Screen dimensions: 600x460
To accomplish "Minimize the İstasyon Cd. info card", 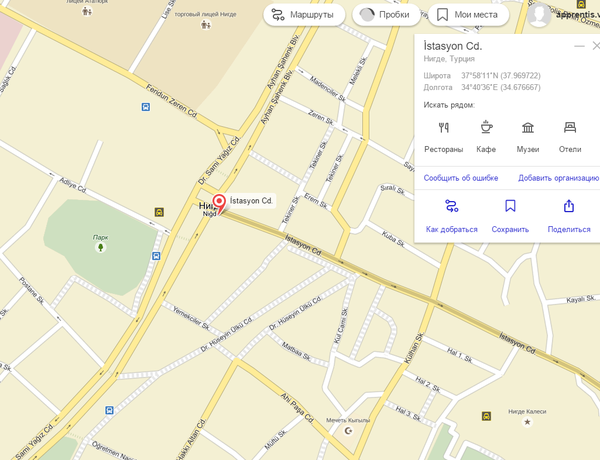I will tap(579, 46).
